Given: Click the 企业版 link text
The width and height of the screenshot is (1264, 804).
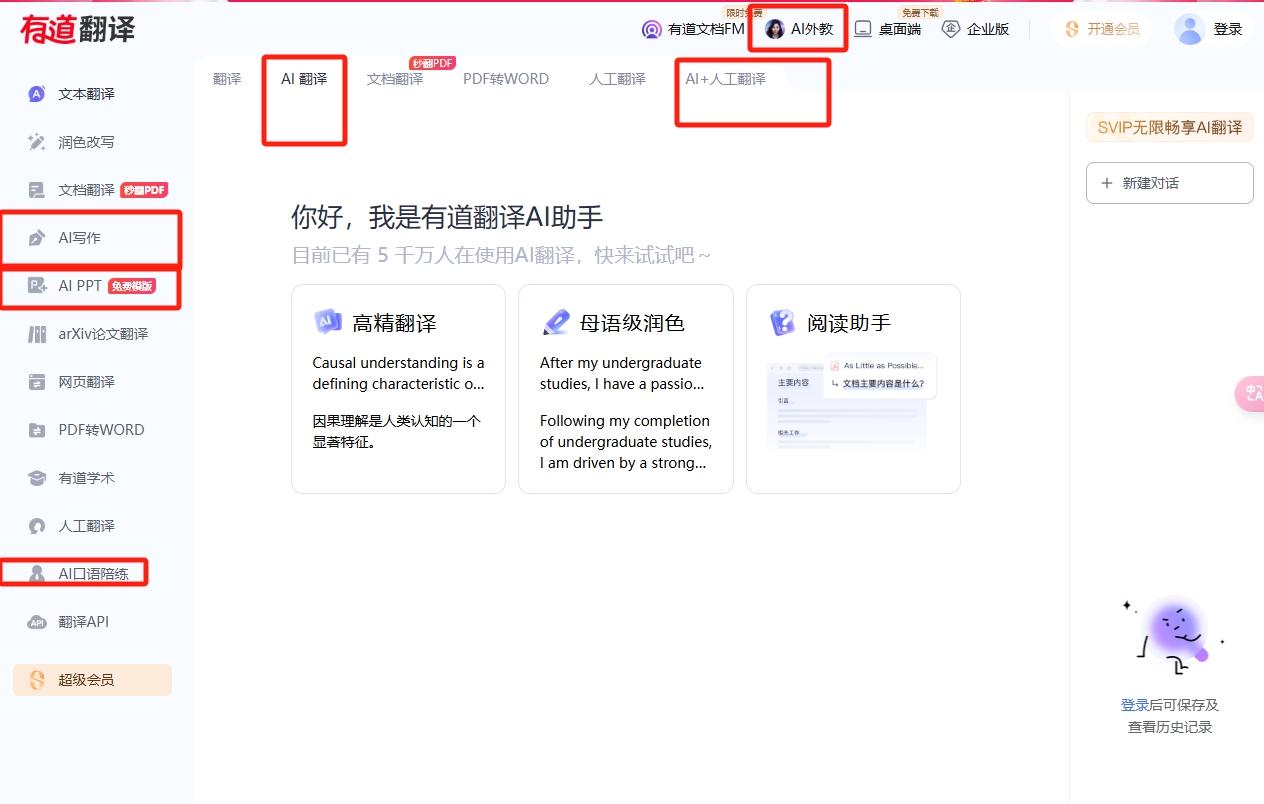Looking at the screenshot, I should (x=988, y=29).
